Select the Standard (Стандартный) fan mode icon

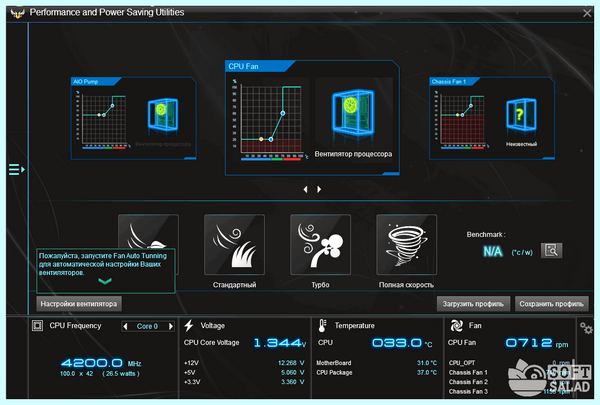click(x=234, y=245)
